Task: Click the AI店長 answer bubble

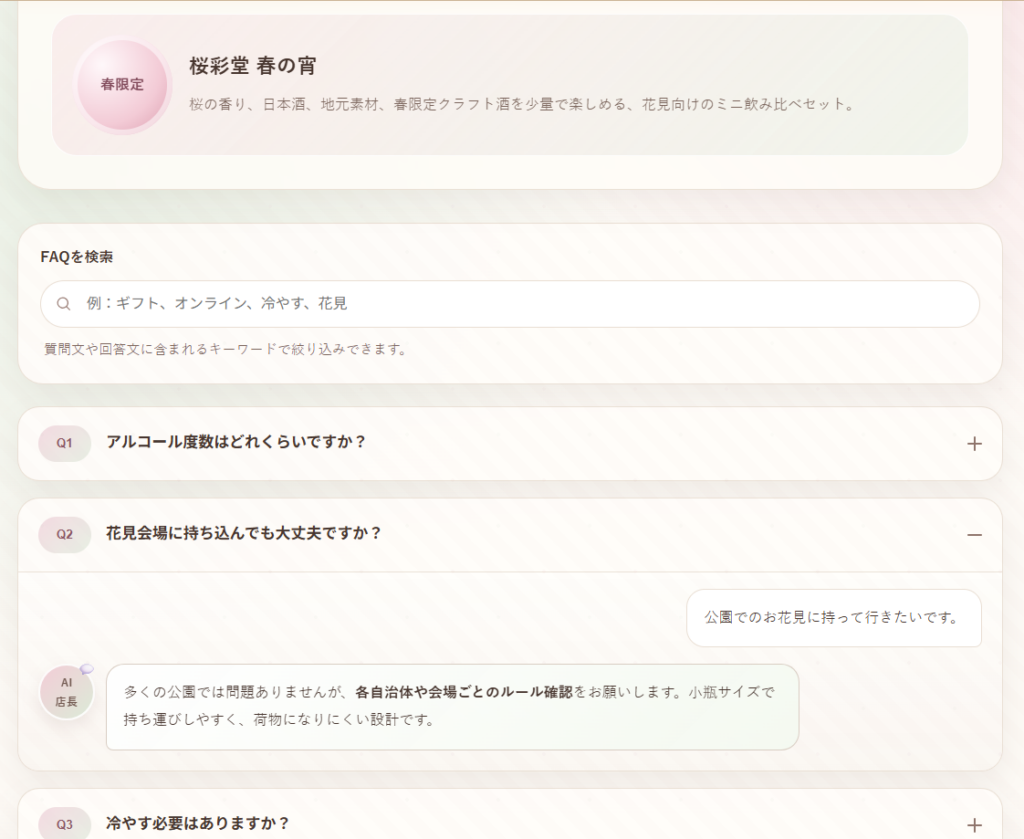Action: [452, 707]
